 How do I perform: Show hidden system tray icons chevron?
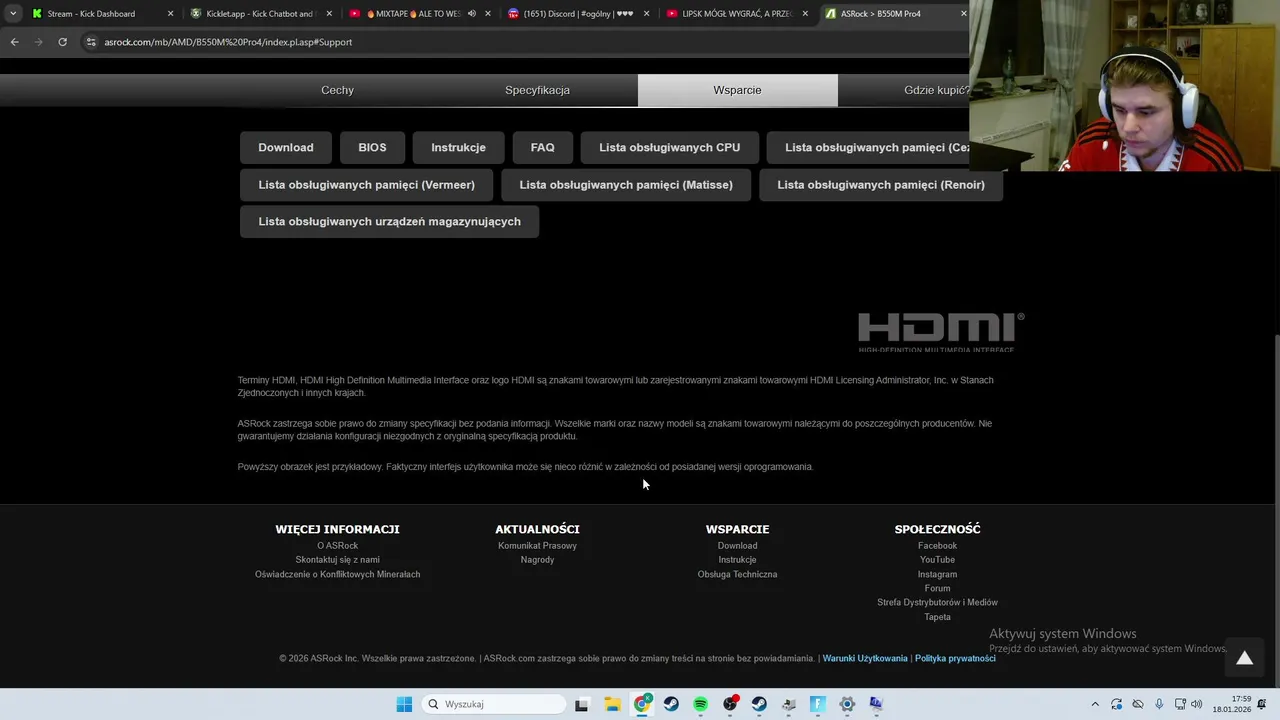[1095, 704]
